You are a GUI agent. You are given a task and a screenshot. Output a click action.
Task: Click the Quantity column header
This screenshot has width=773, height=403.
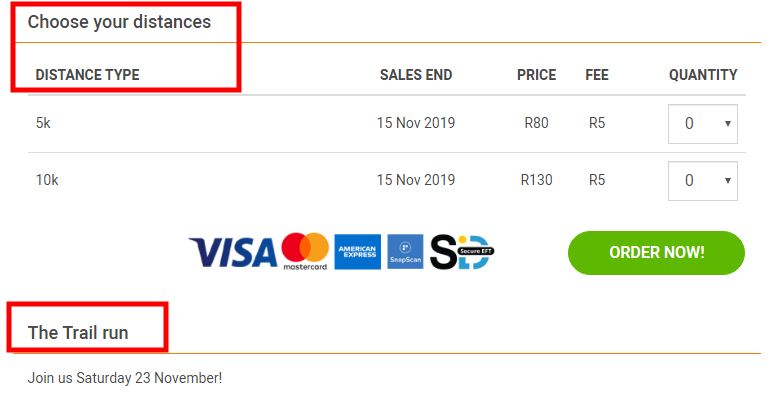tap(703, 75)
